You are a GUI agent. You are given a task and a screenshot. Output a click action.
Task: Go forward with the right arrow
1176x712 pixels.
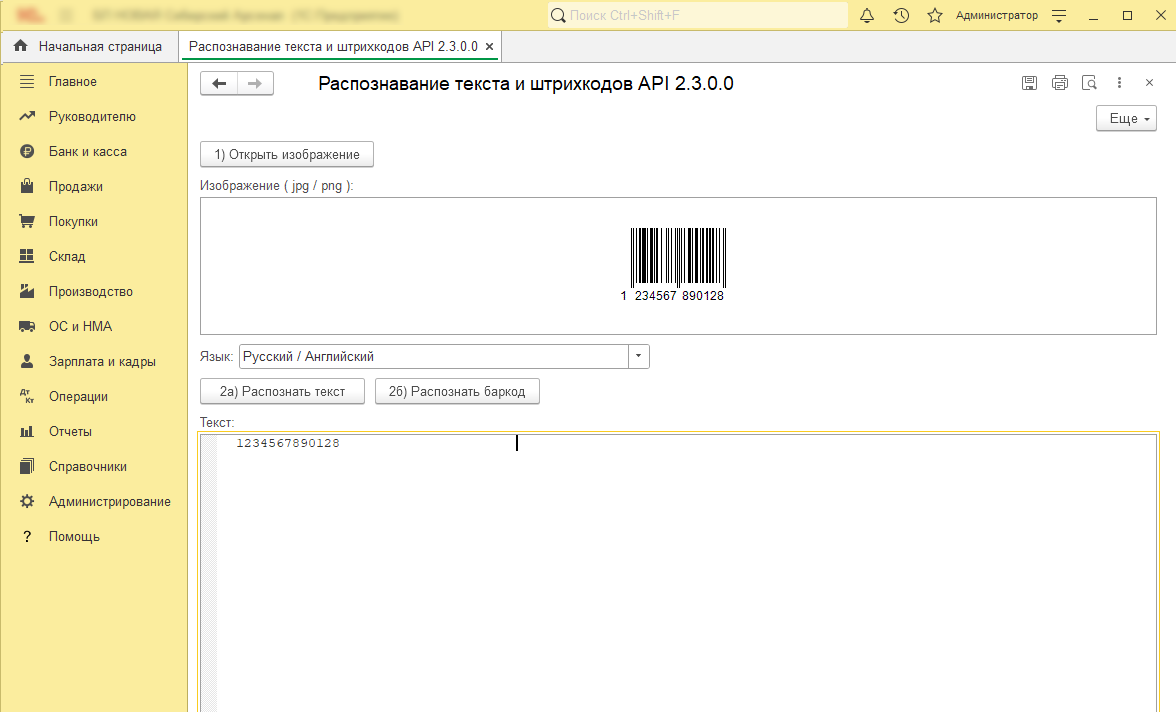tap(255, 83)
